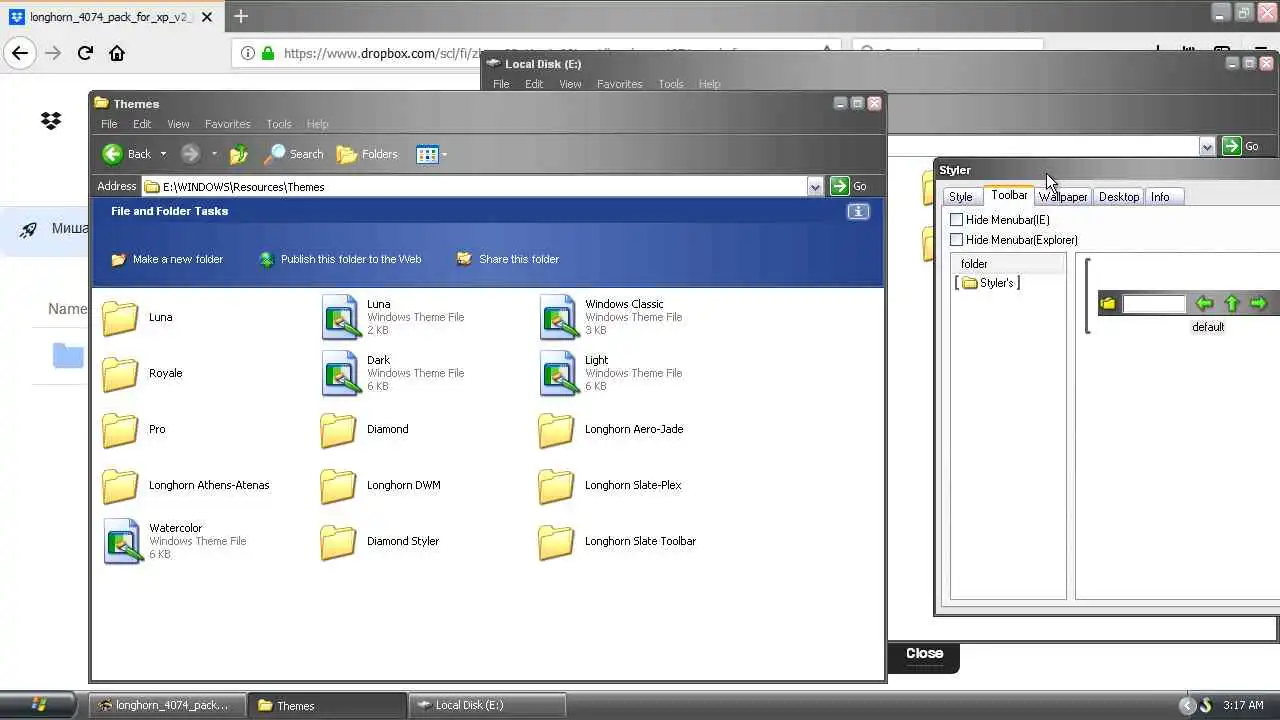Click the Dropbox logo
The width and height of the screenshot is (1280, 720).
pos(51,121)
